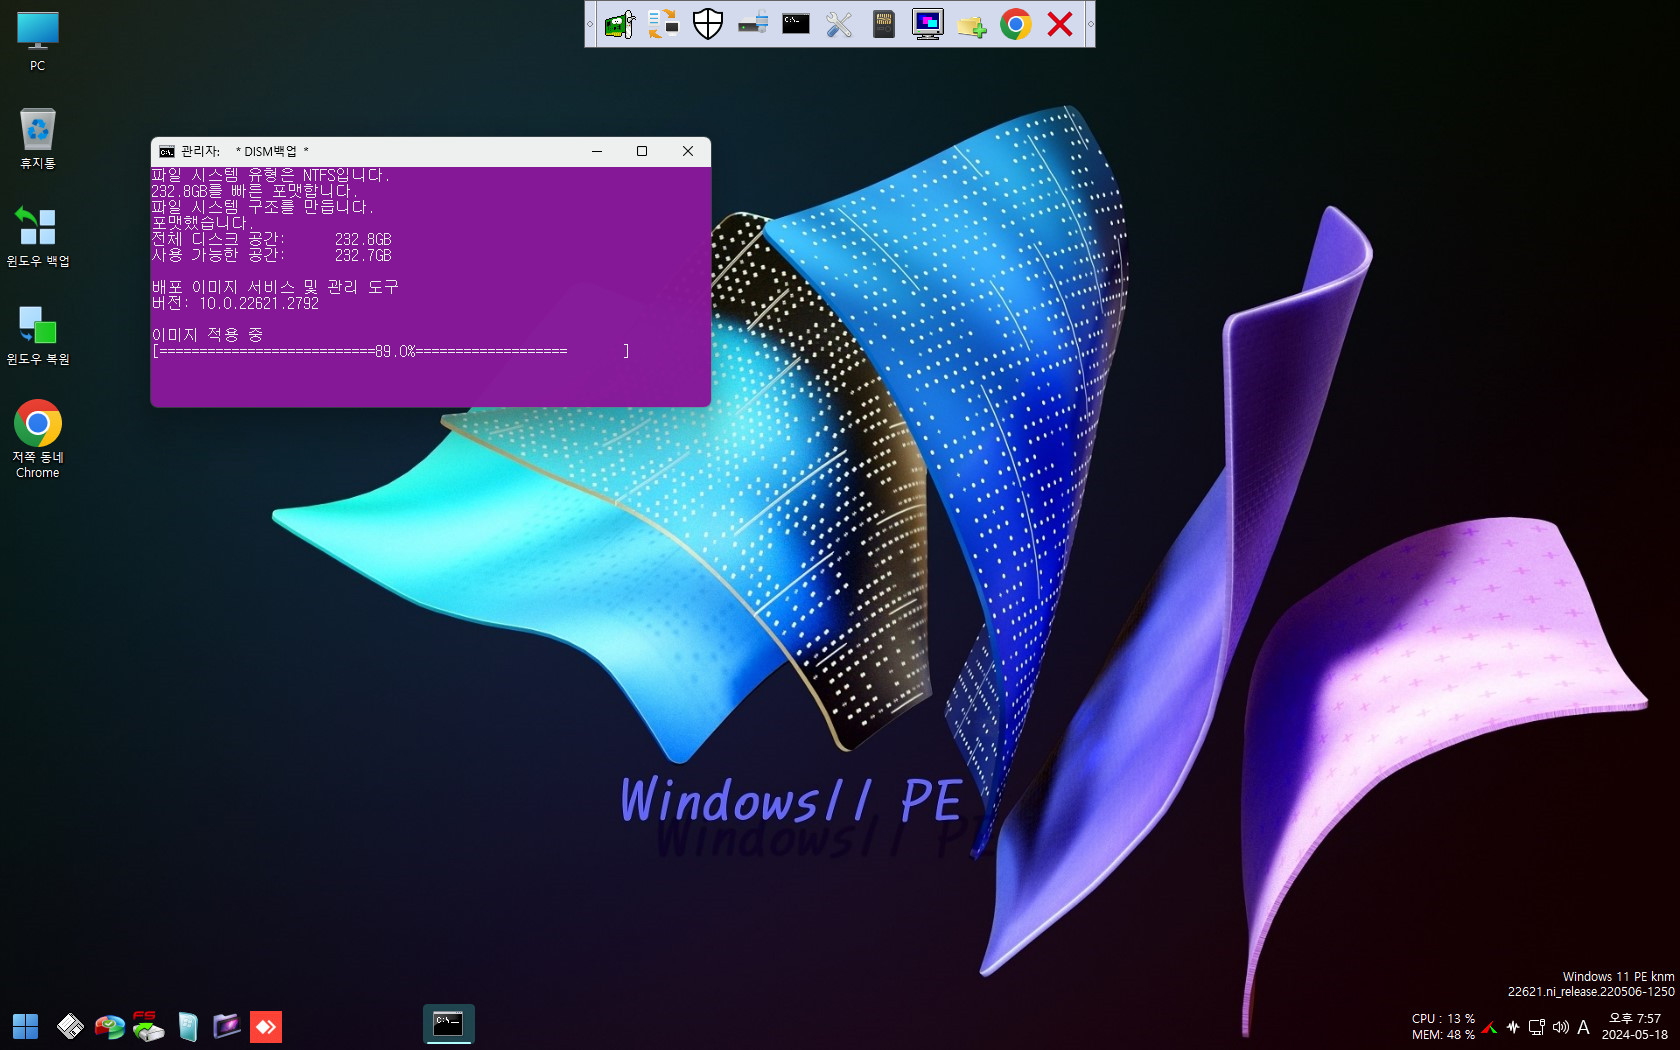Image resolution: width=1680 pixels, height=1050 pixels.
Task: Launch command prompt from the top dock
Action: pyautogui.click(x=796, y=24)
